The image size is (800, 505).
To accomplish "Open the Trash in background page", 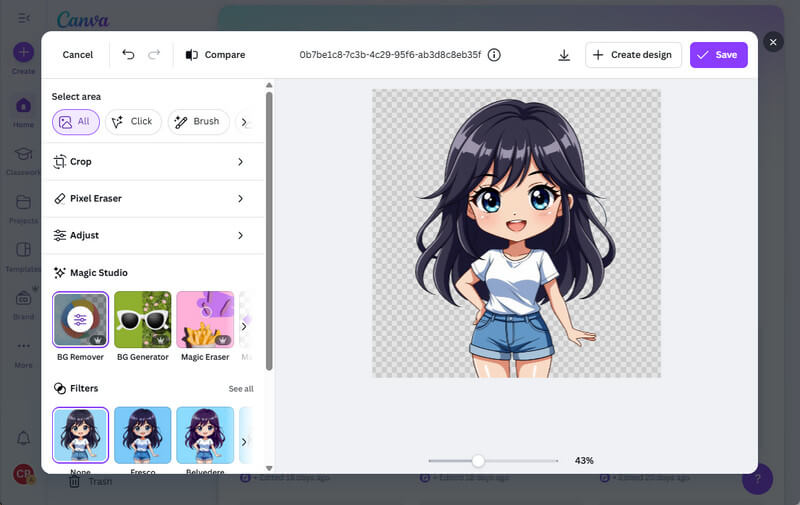I will tap(91, 482).
